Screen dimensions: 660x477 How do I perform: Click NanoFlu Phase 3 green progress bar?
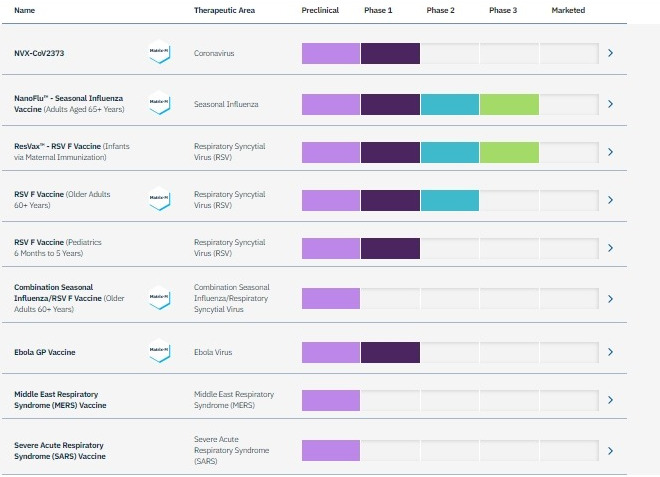tap(509, 104)
